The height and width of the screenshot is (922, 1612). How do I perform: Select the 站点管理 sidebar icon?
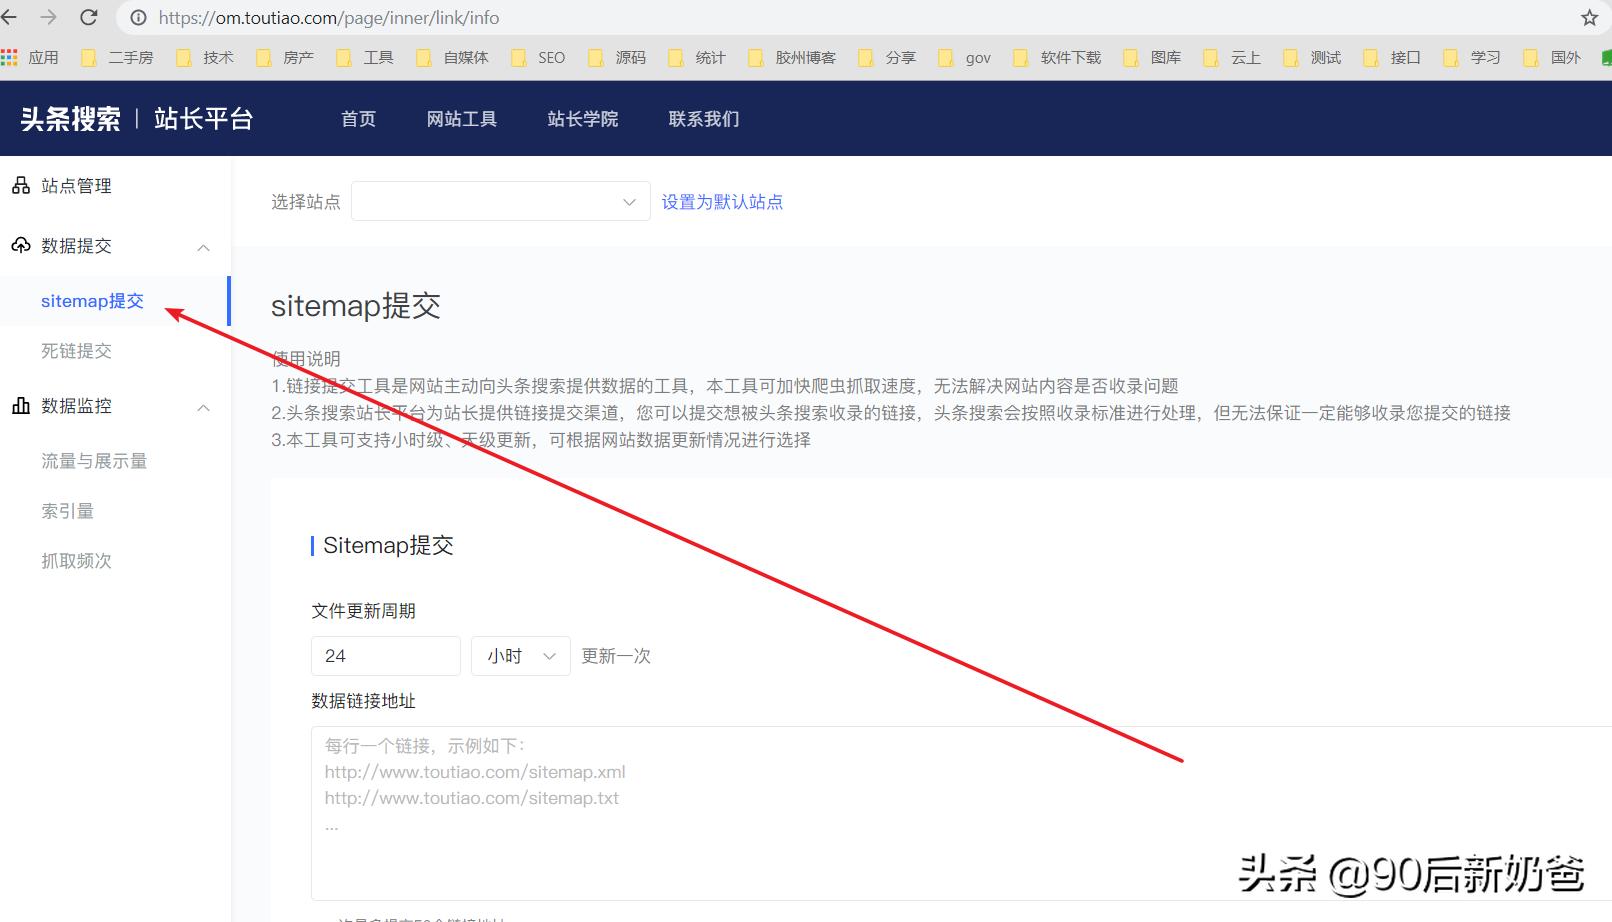point(19,185)
